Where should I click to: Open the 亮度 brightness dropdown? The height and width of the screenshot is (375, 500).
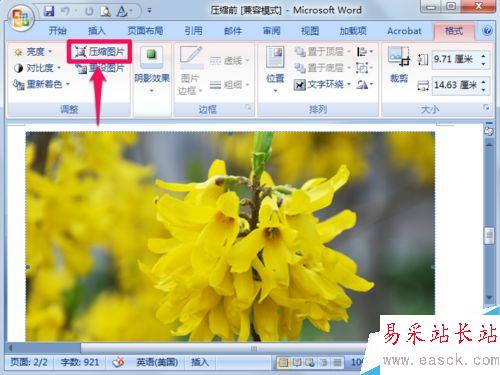(33, 52)
